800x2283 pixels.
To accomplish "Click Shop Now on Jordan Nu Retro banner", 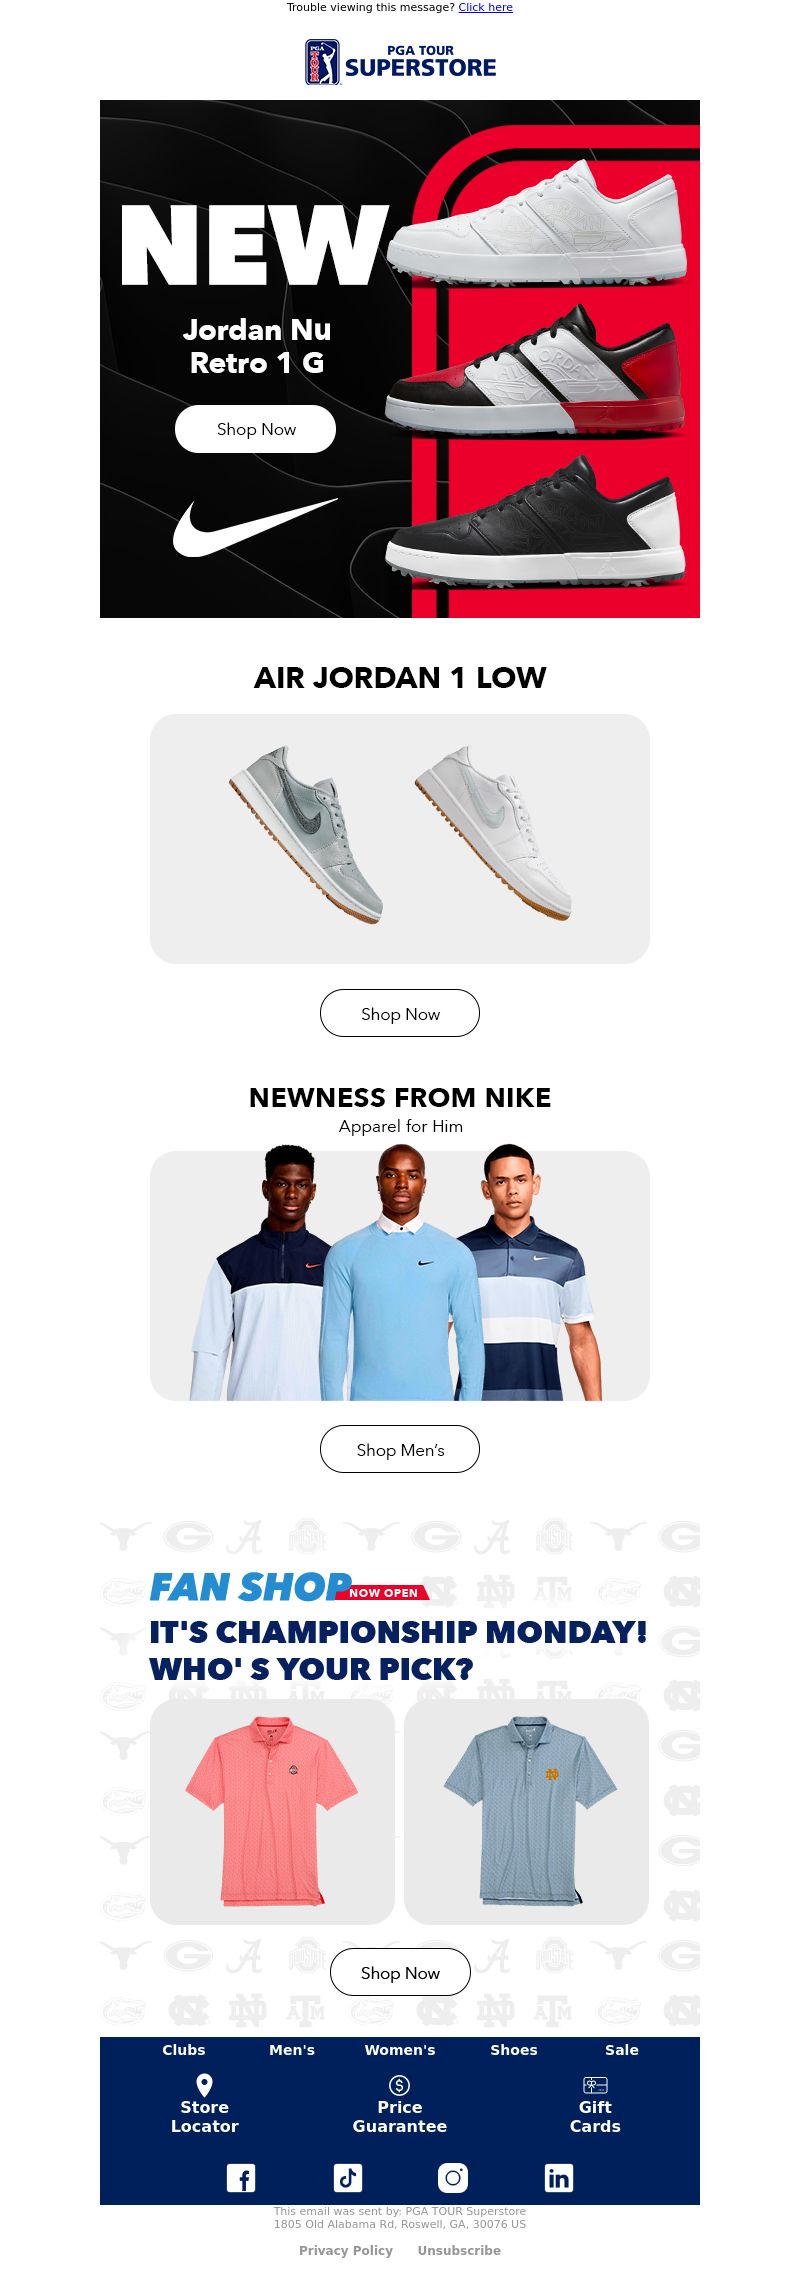I will (256, 429).
